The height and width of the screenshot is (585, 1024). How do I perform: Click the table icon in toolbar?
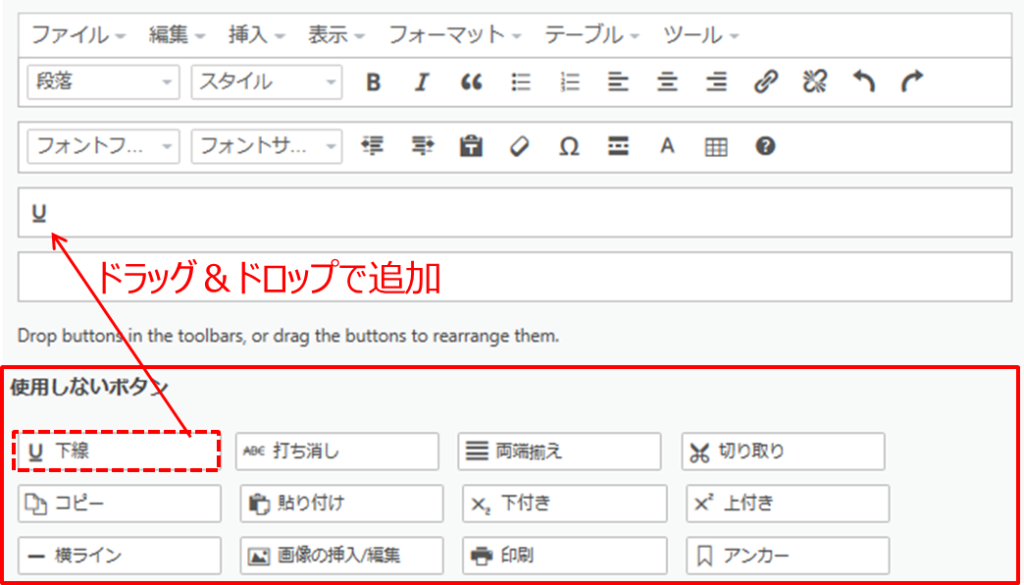[x=716, y=147]
